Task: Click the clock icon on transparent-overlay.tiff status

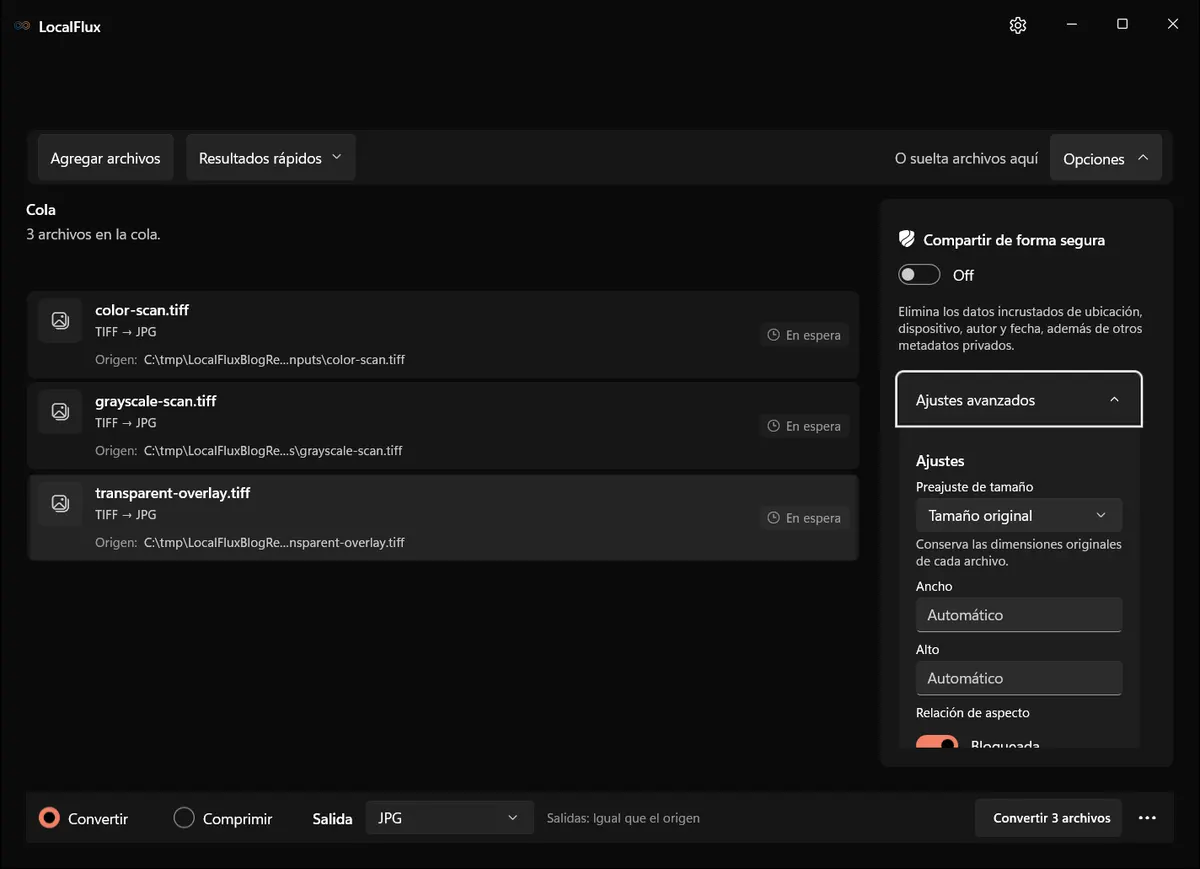Action: tap(773, 518)
